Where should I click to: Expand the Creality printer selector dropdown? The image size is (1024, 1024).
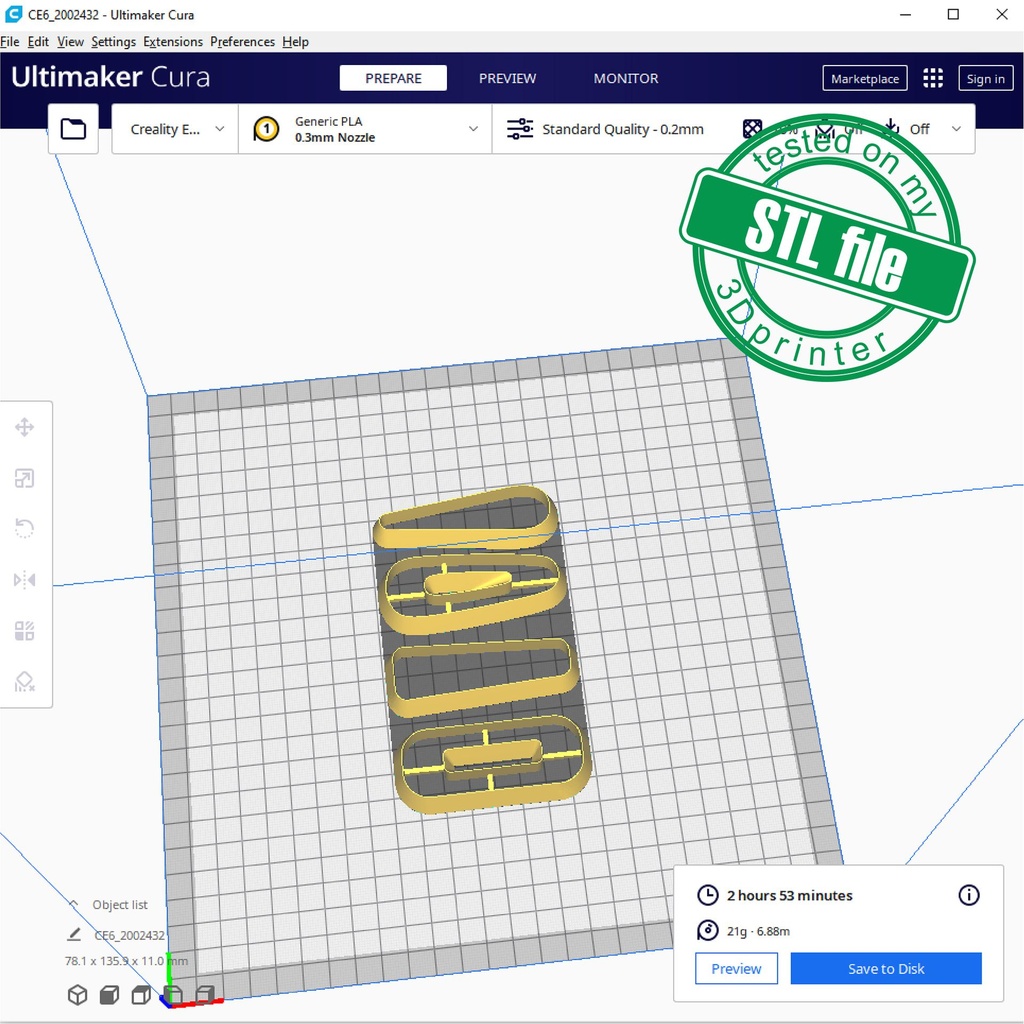[x=175, y=129]
